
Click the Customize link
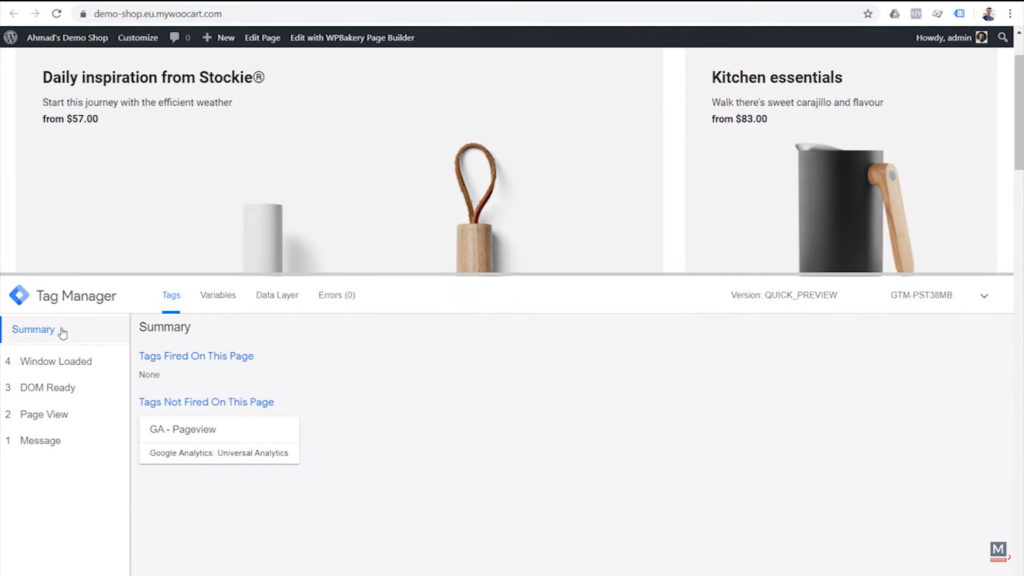(138, 37)
